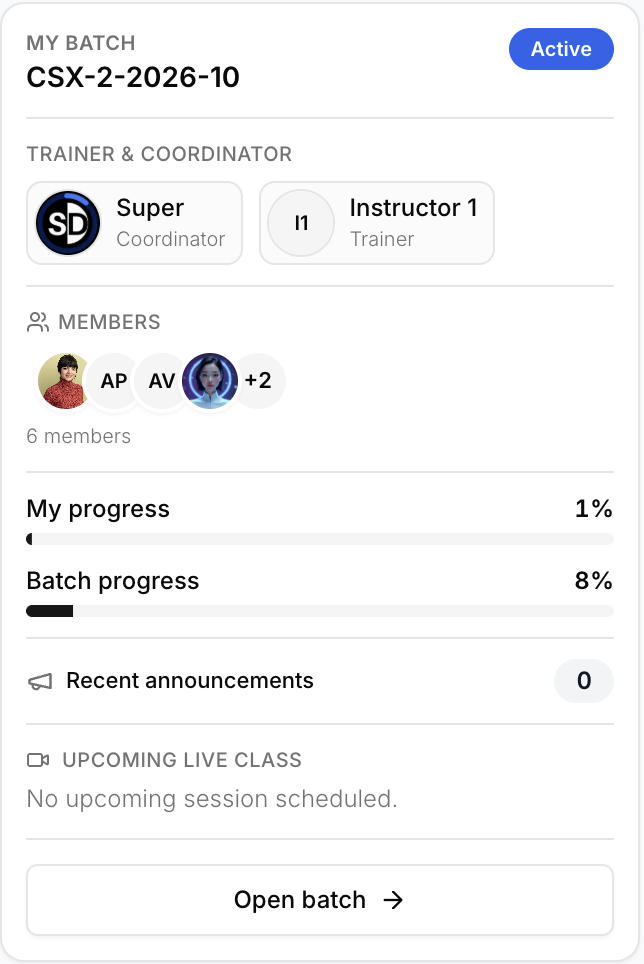Open the batch with Open batch button
The width and height of the screenshot is (644, 964).
[320, 900]
